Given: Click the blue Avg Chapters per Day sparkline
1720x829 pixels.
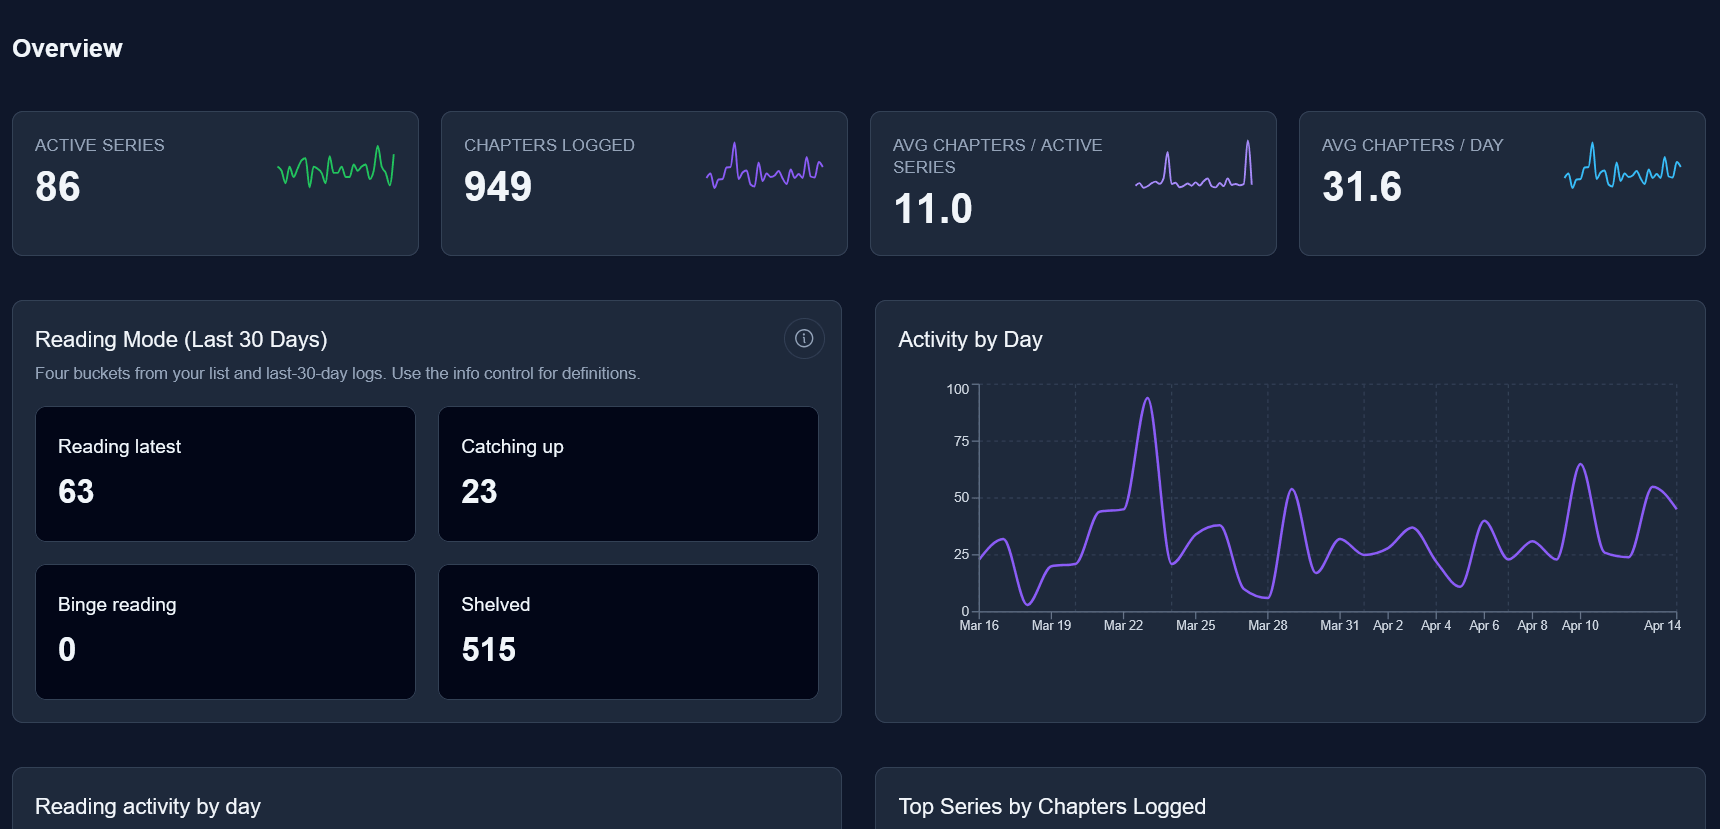Looking at the screenshot, I should tap(1622, 167).
